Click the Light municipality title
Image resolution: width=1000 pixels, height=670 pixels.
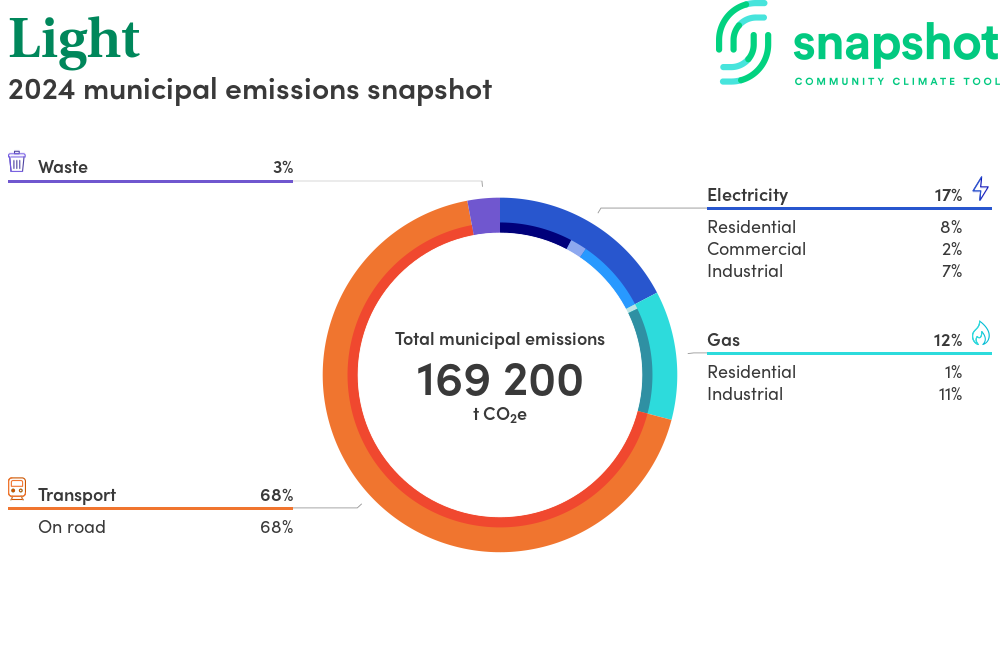(75, 40)
